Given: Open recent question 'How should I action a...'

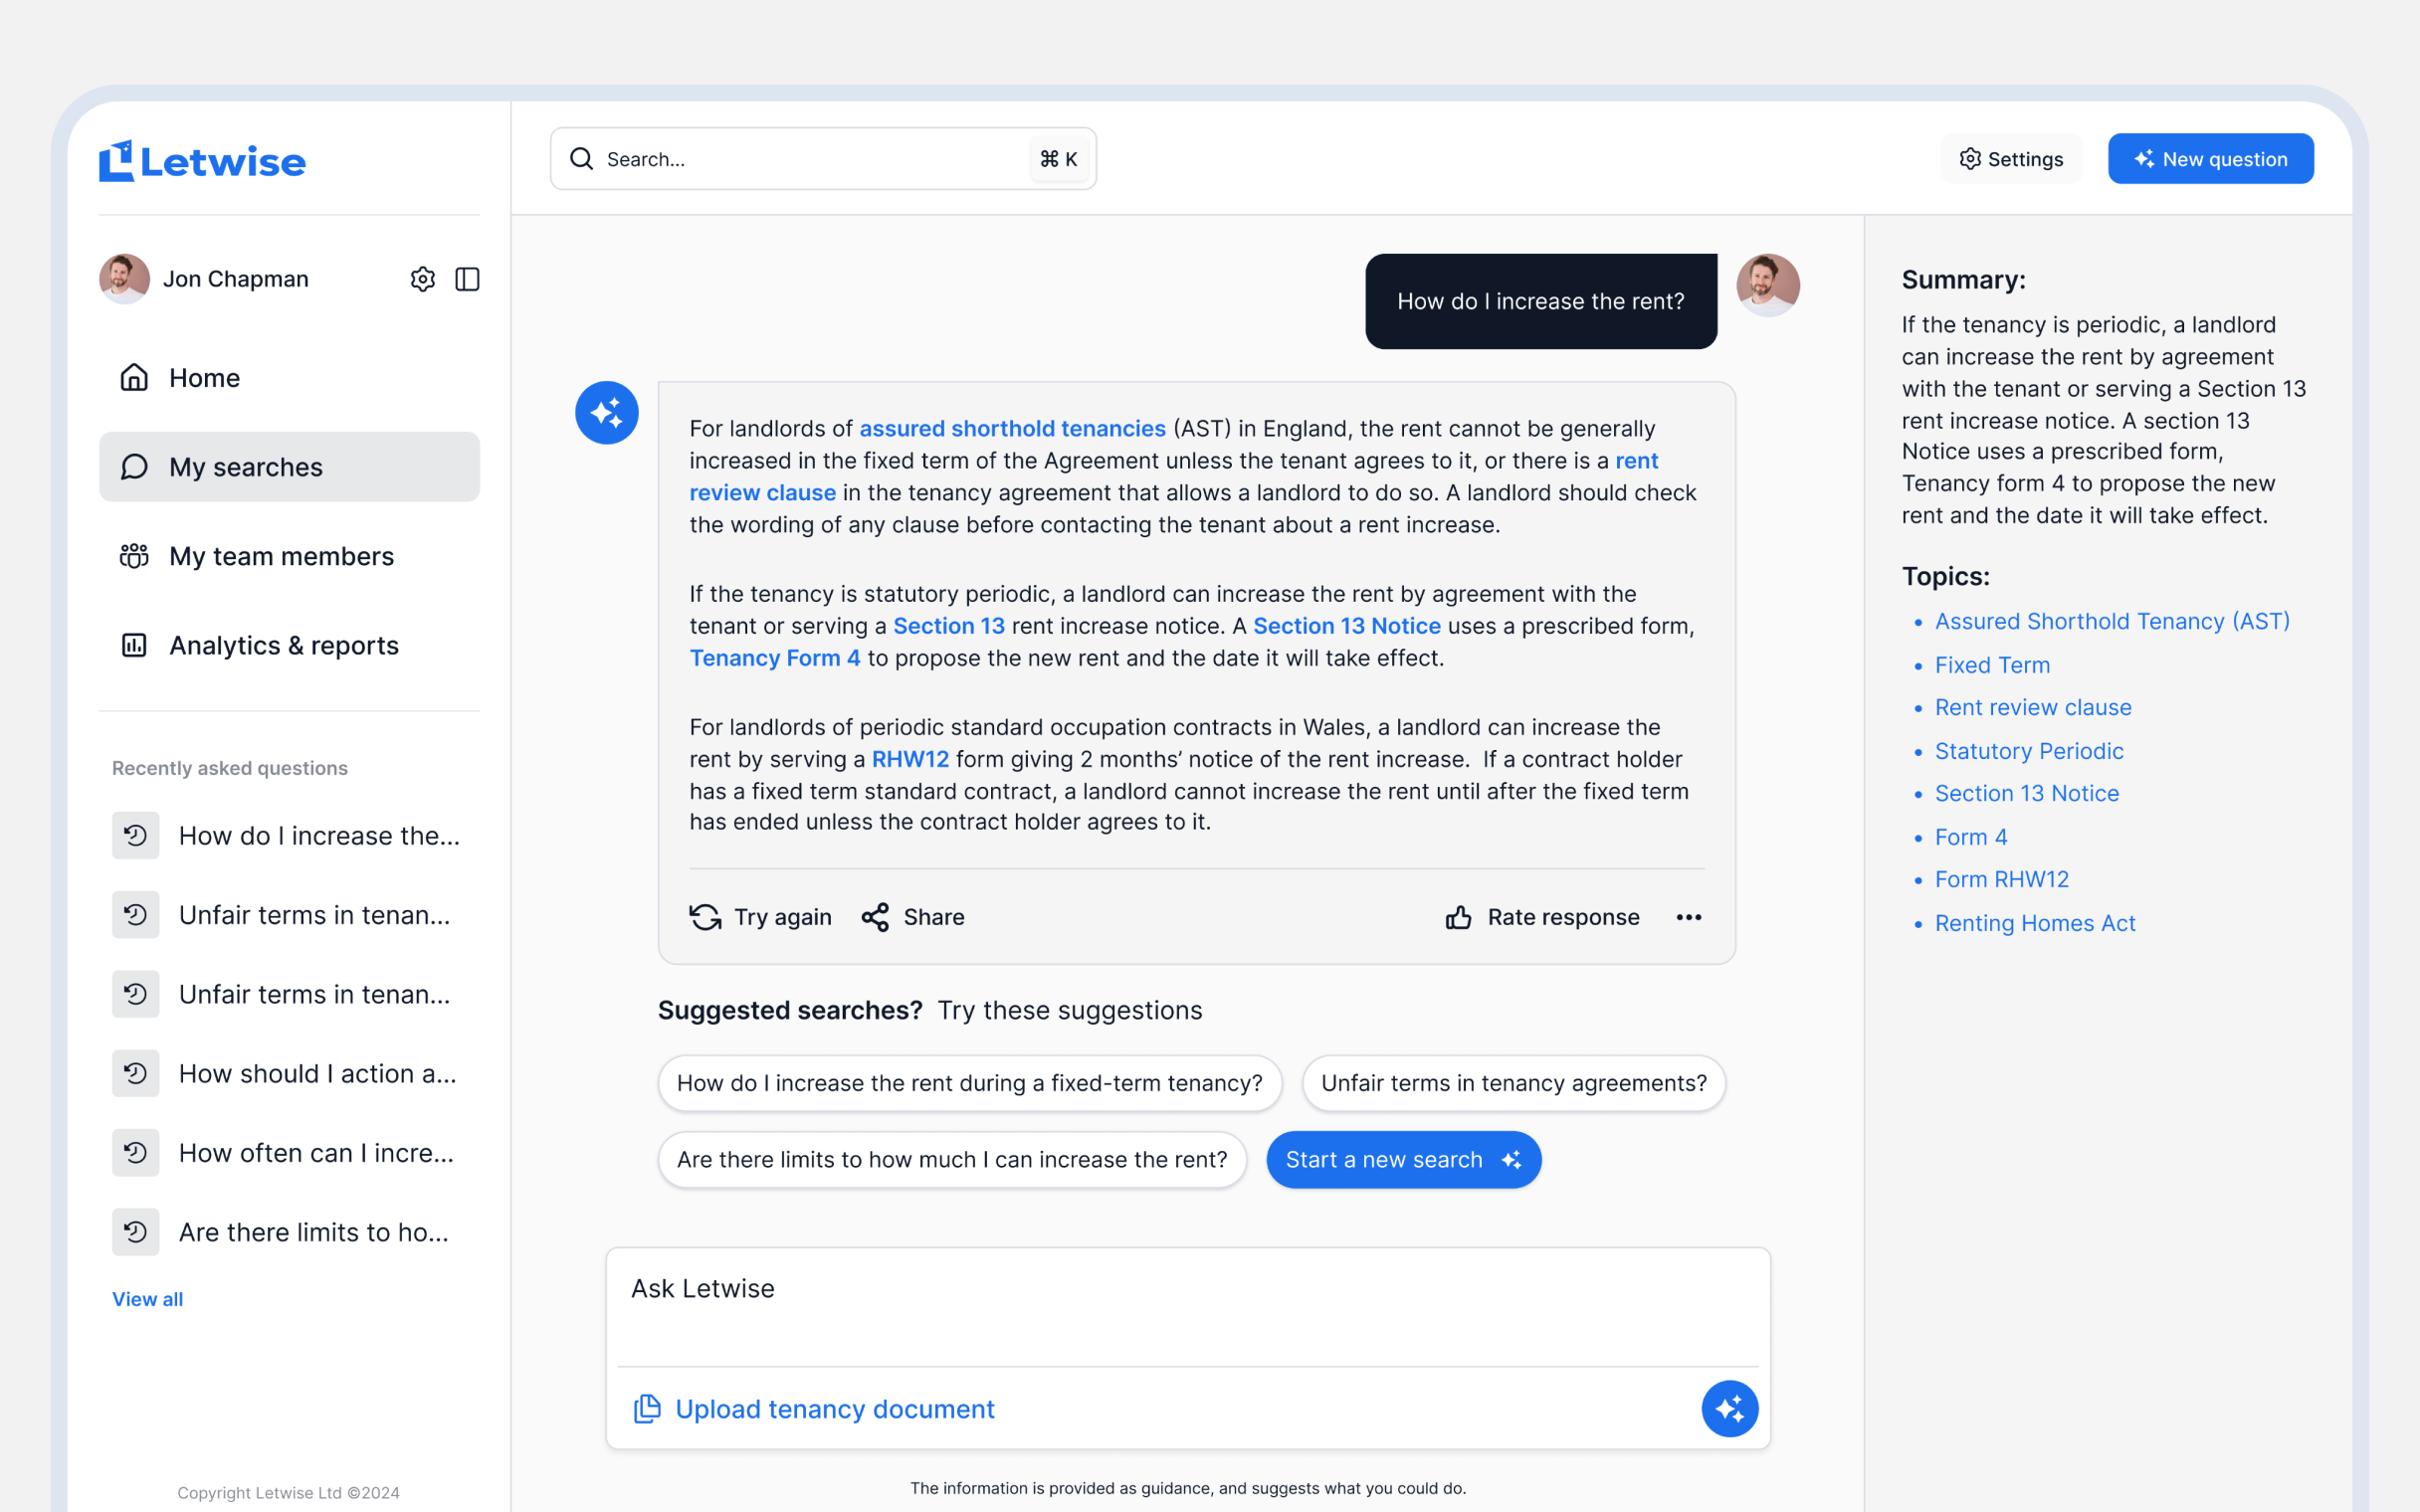Looking at the screenshot, I should point(317,1073).
